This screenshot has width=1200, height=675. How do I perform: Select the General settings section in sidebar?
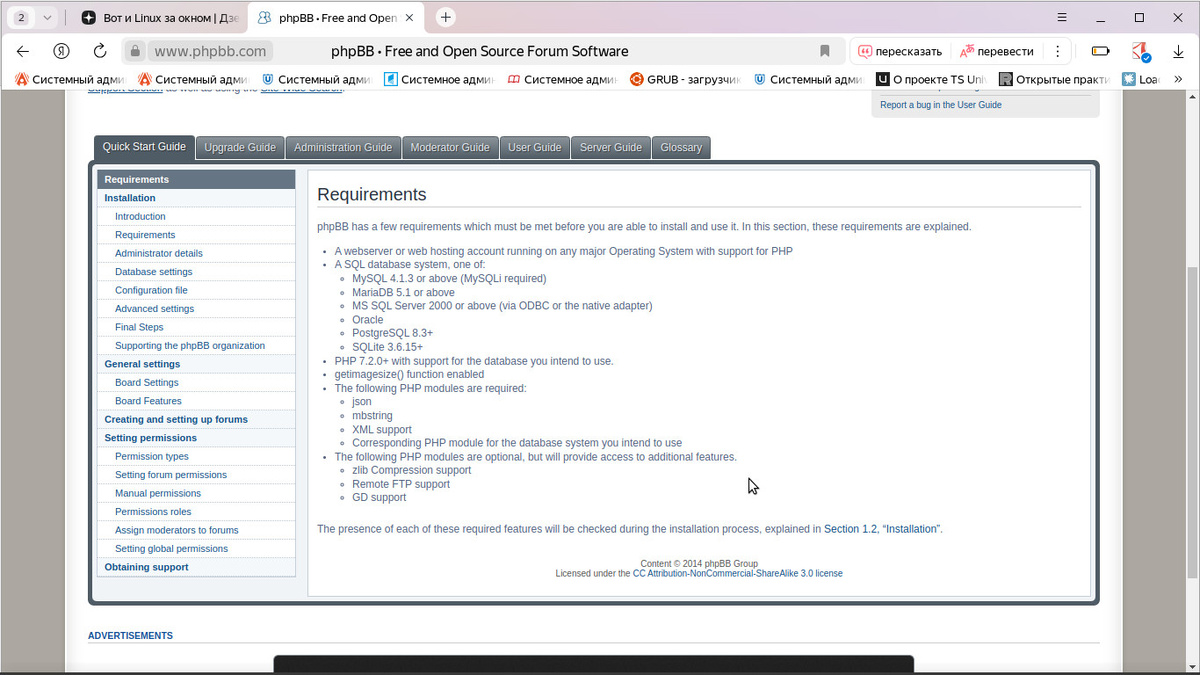point(196,364)
